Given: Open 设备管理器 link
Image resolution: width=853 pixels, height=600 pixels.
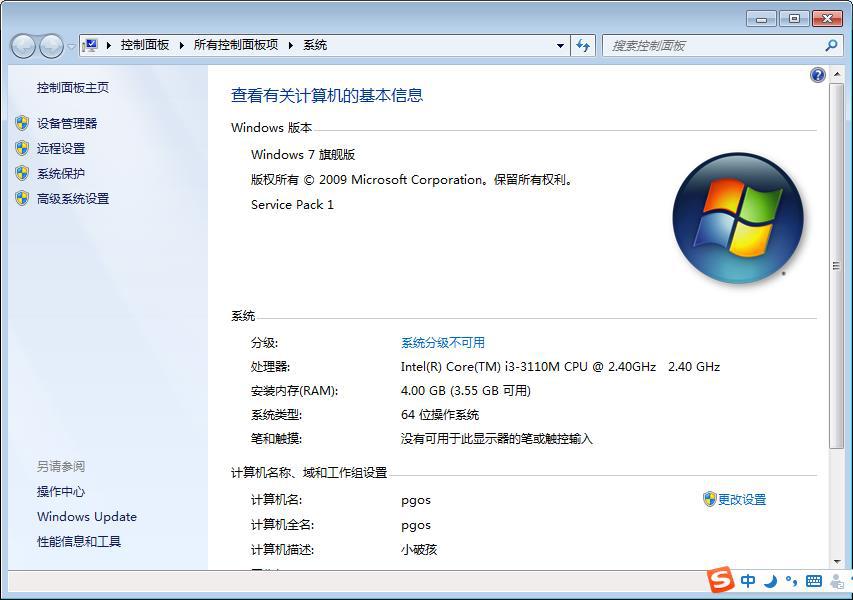Looking at the screenshot, I should [67, 123].
